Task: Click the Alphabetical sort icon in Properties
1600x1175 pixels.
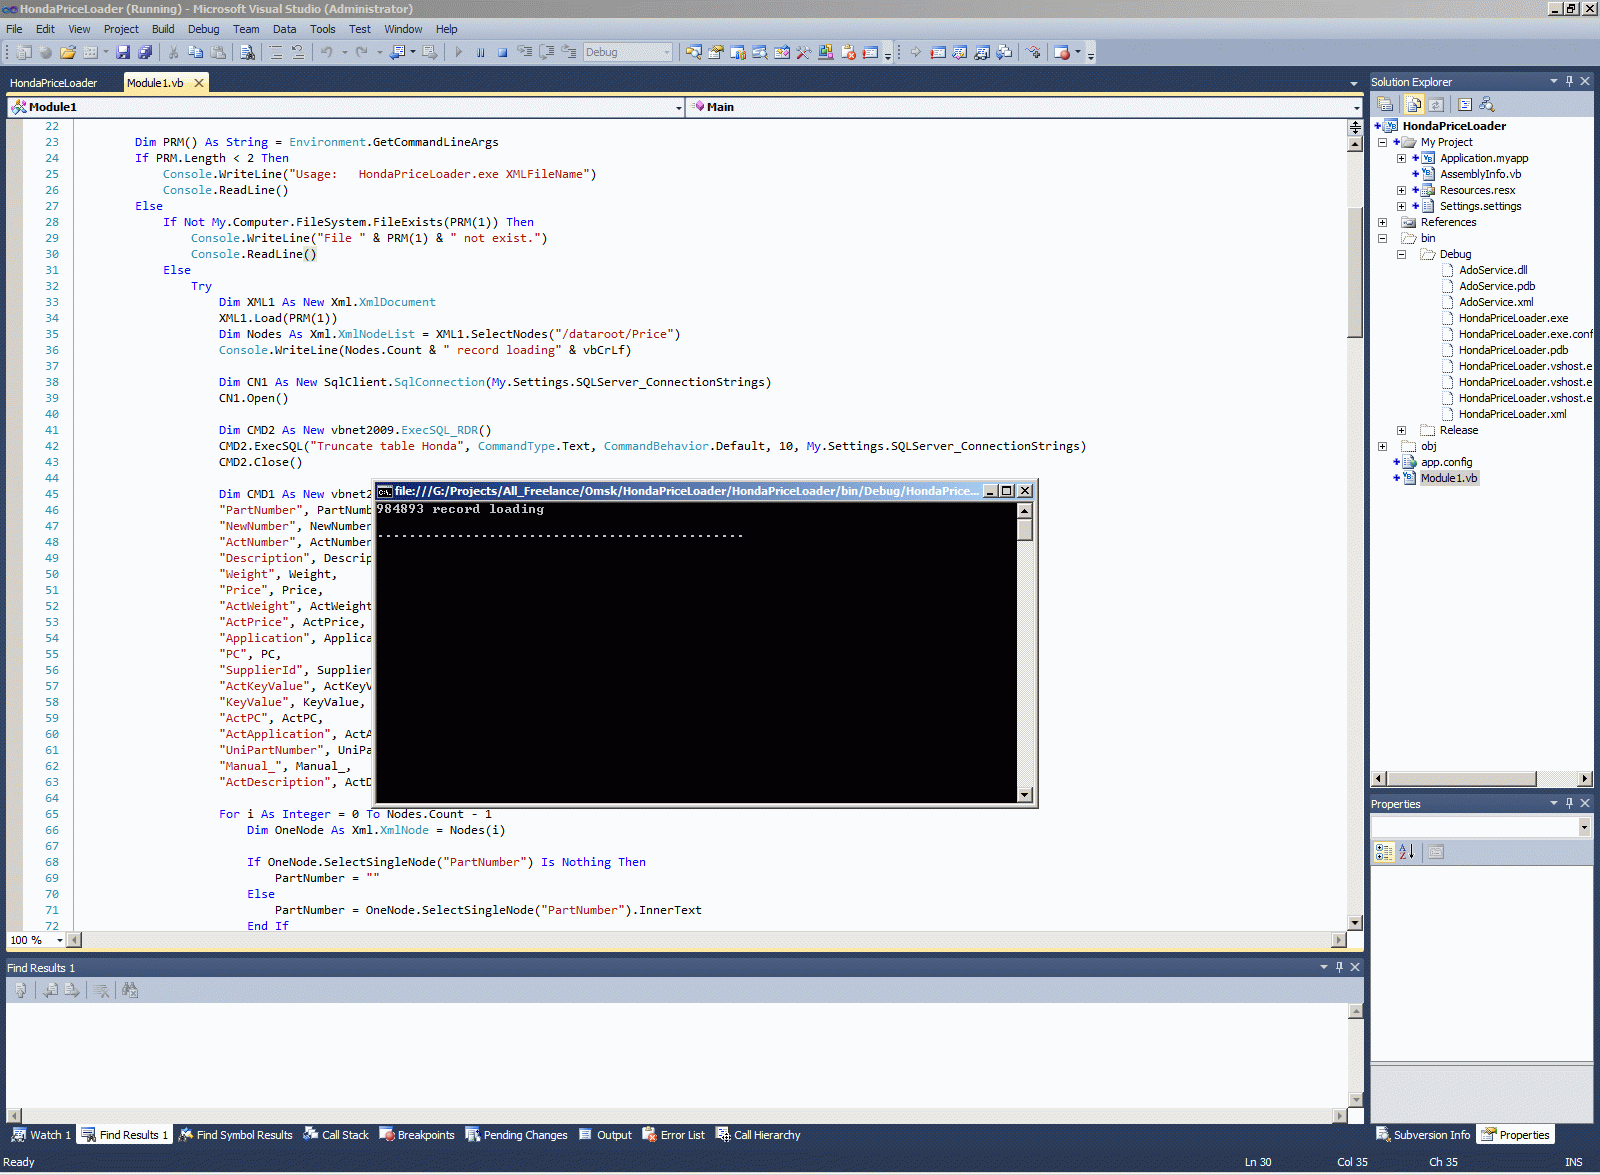Action: coord(1407,852)
